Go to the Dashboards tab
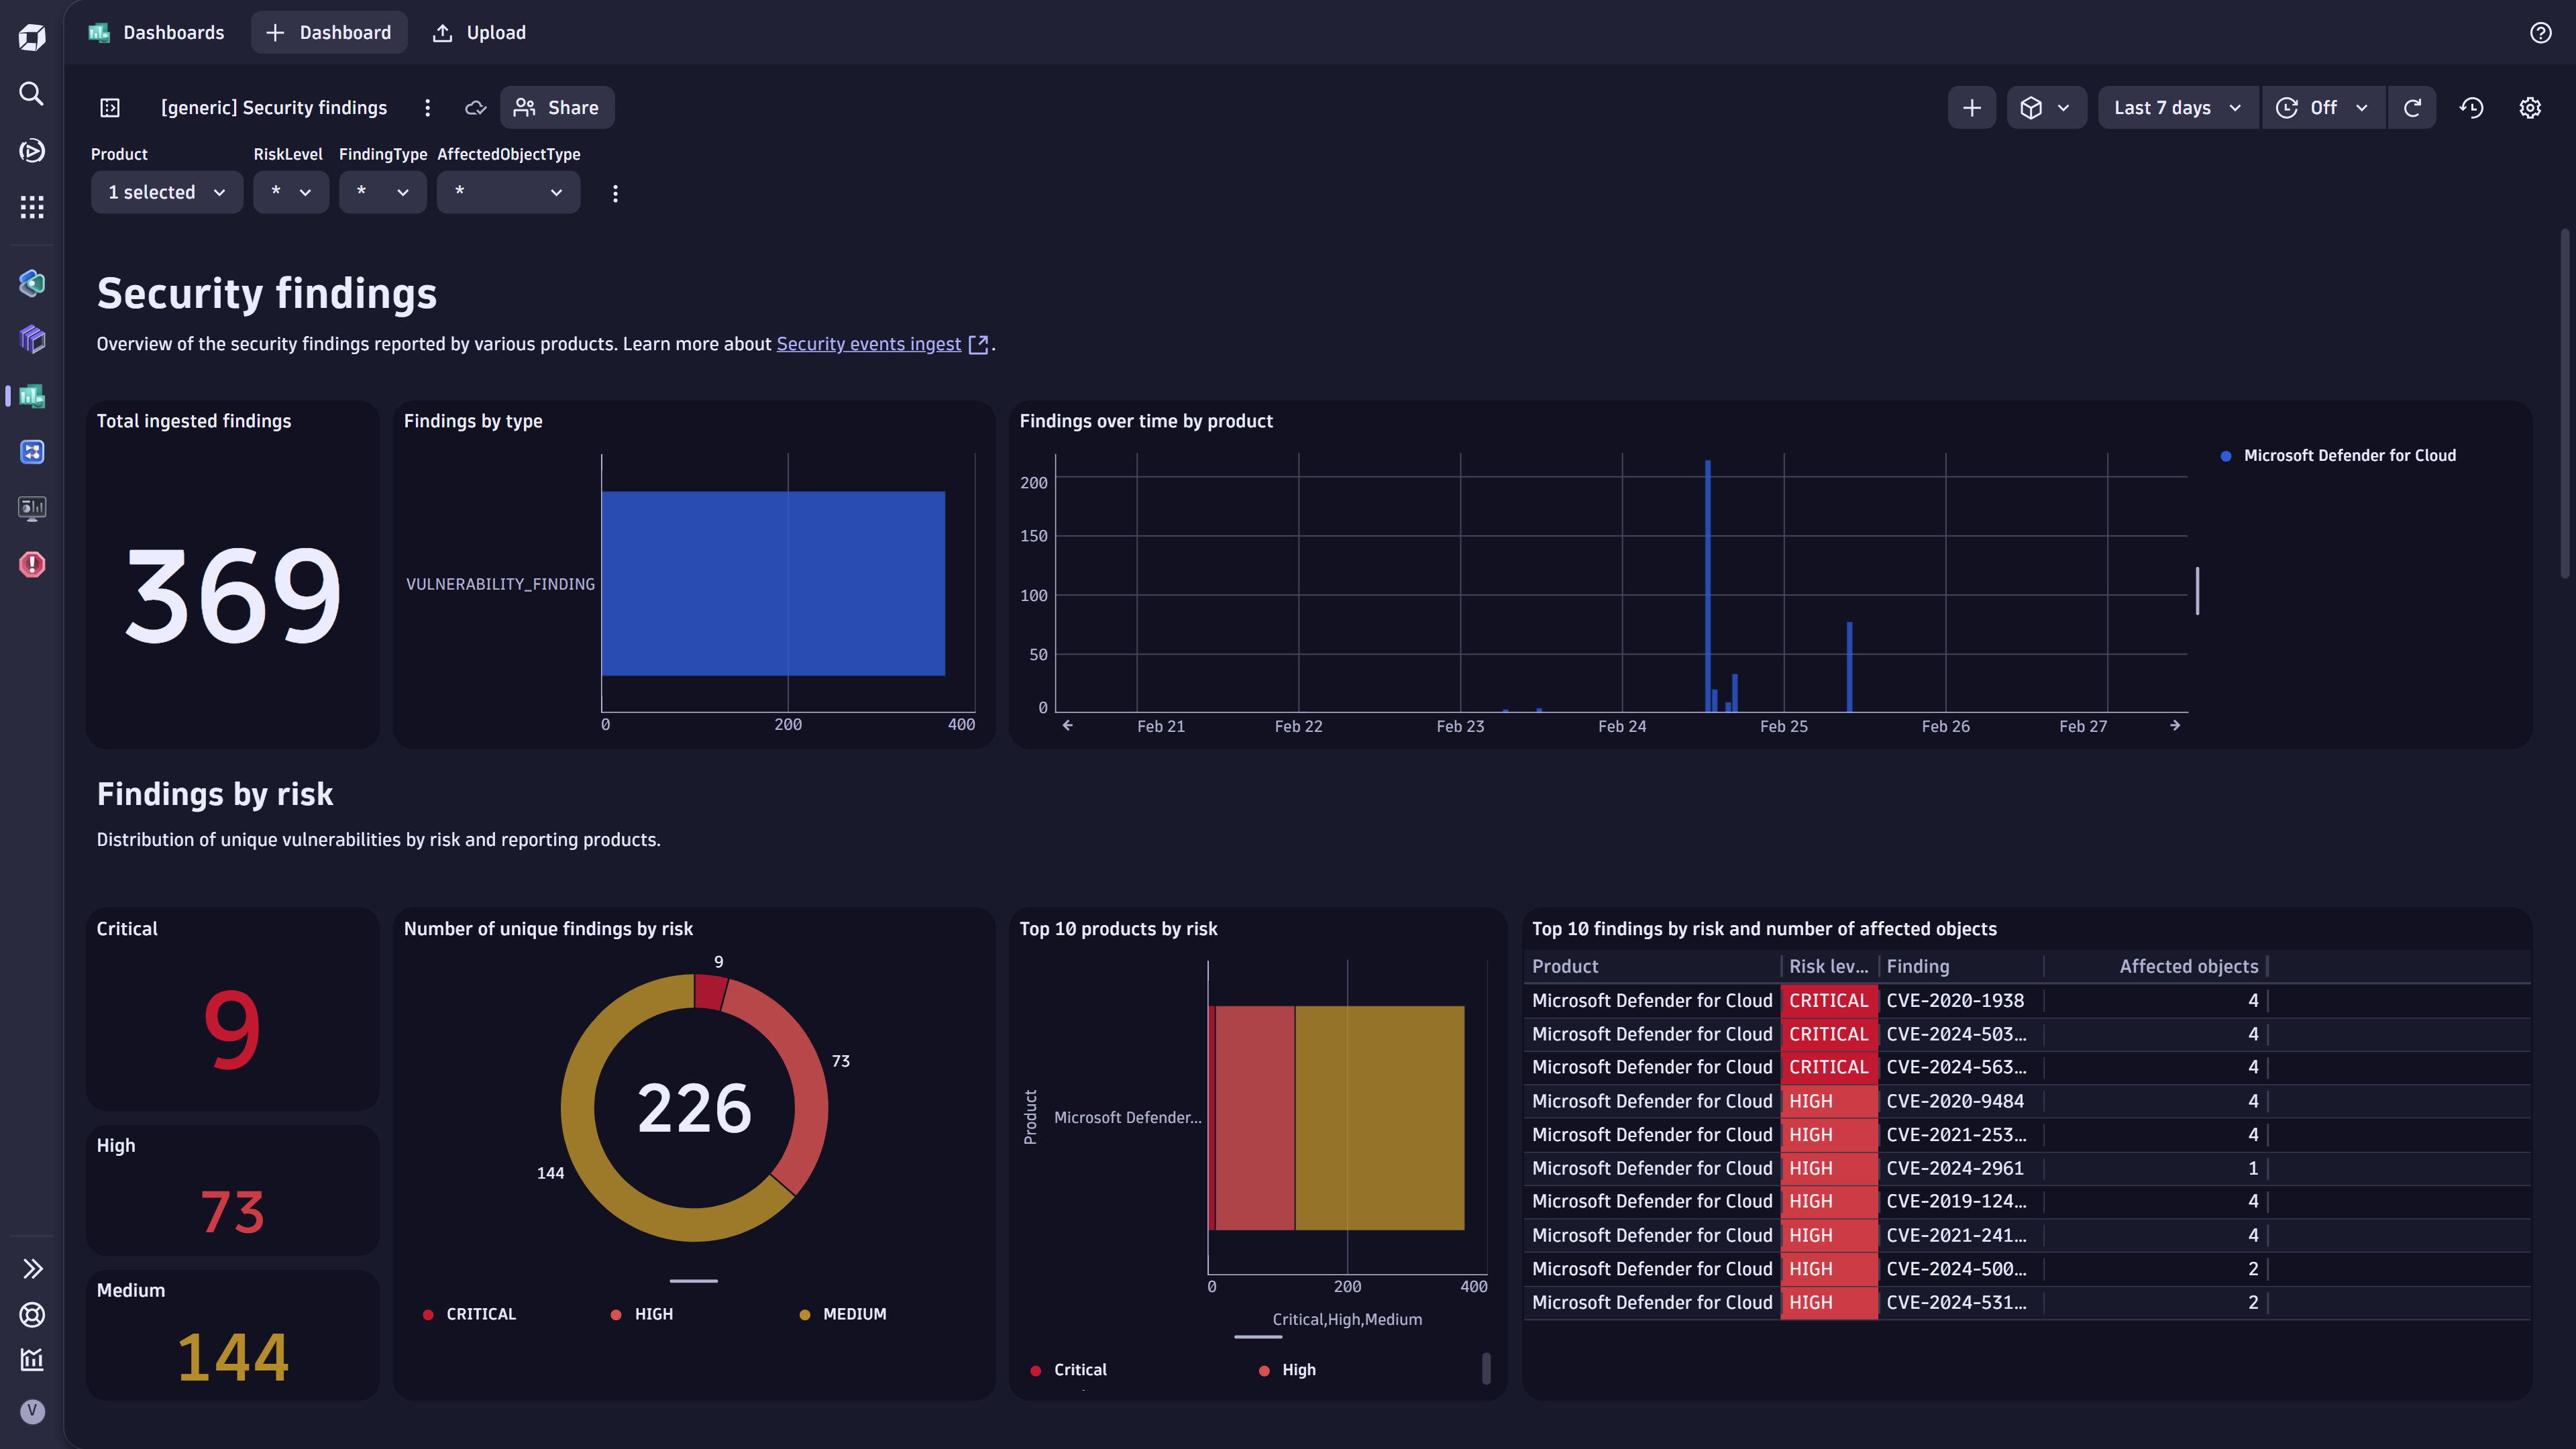The width and height of the screenshot is (2576, 1449). pyautogui.click(x=157, y=33)
